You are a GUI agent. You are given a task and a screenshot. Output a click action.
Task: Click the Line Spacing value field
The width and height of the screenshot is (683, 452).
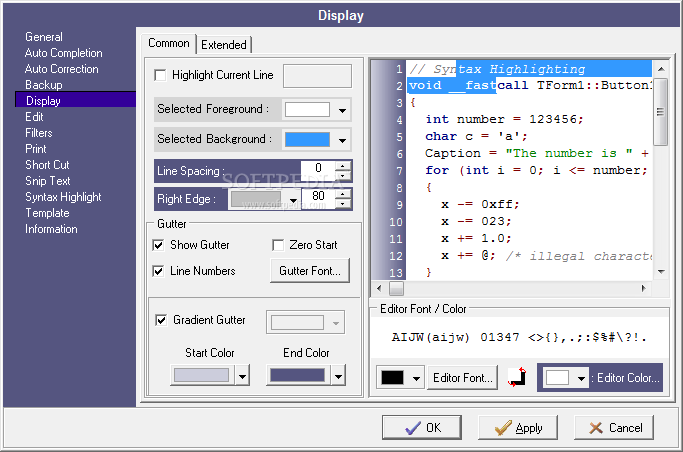pyautogui.click(x=318, y=171)
